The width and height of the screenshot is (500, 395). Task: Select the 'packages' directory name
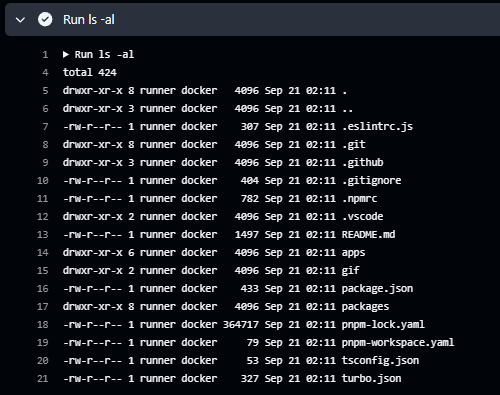point(365,307)
